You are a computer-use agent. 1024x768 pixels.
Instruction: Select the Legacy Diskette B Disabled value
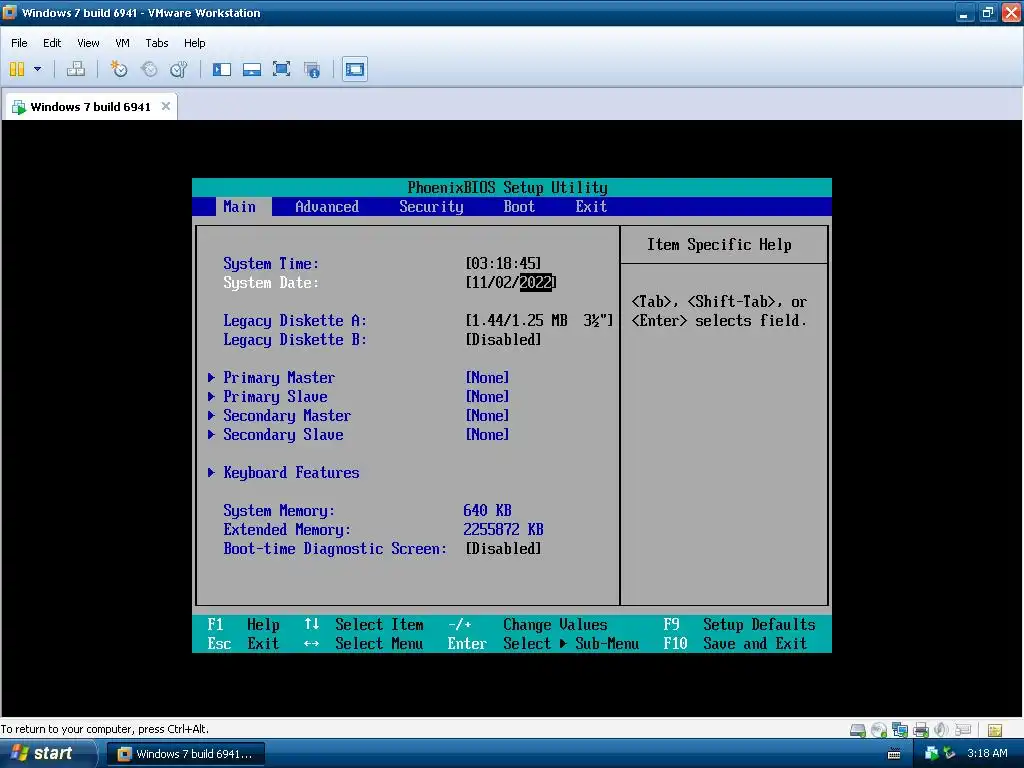(x=504, y=340)
